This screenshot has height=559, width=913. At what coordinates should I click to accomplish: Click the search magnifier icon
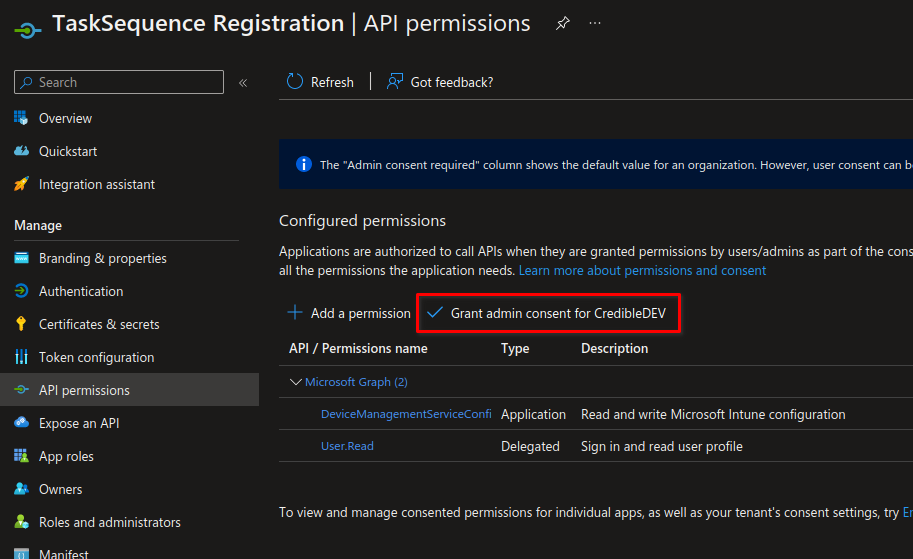(26, 83)
